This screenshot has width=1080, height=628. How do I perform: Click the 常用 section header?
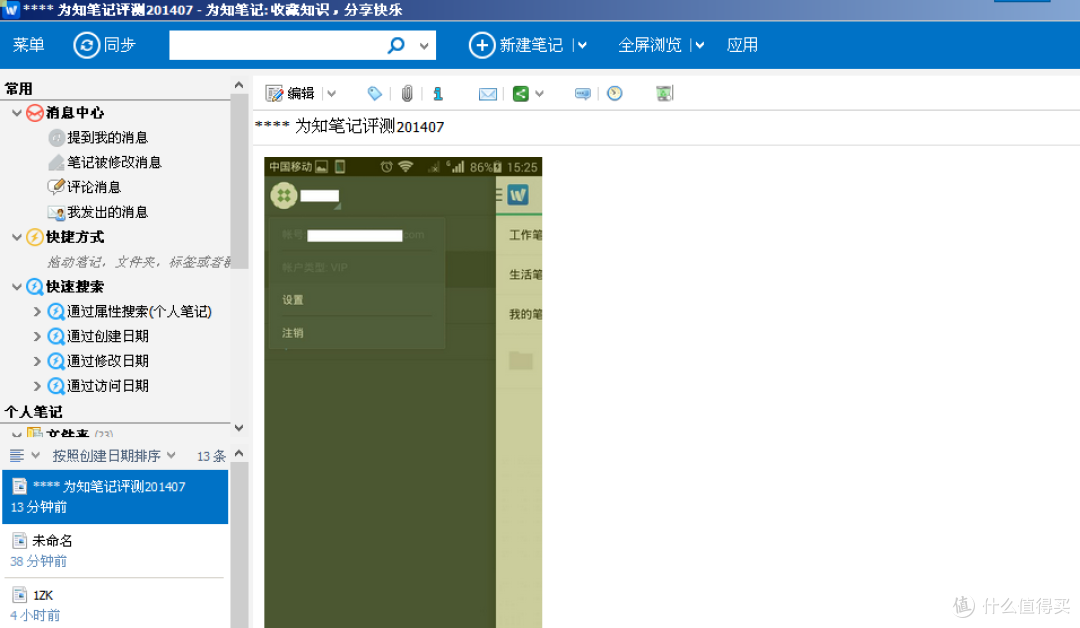coord(19,89)
